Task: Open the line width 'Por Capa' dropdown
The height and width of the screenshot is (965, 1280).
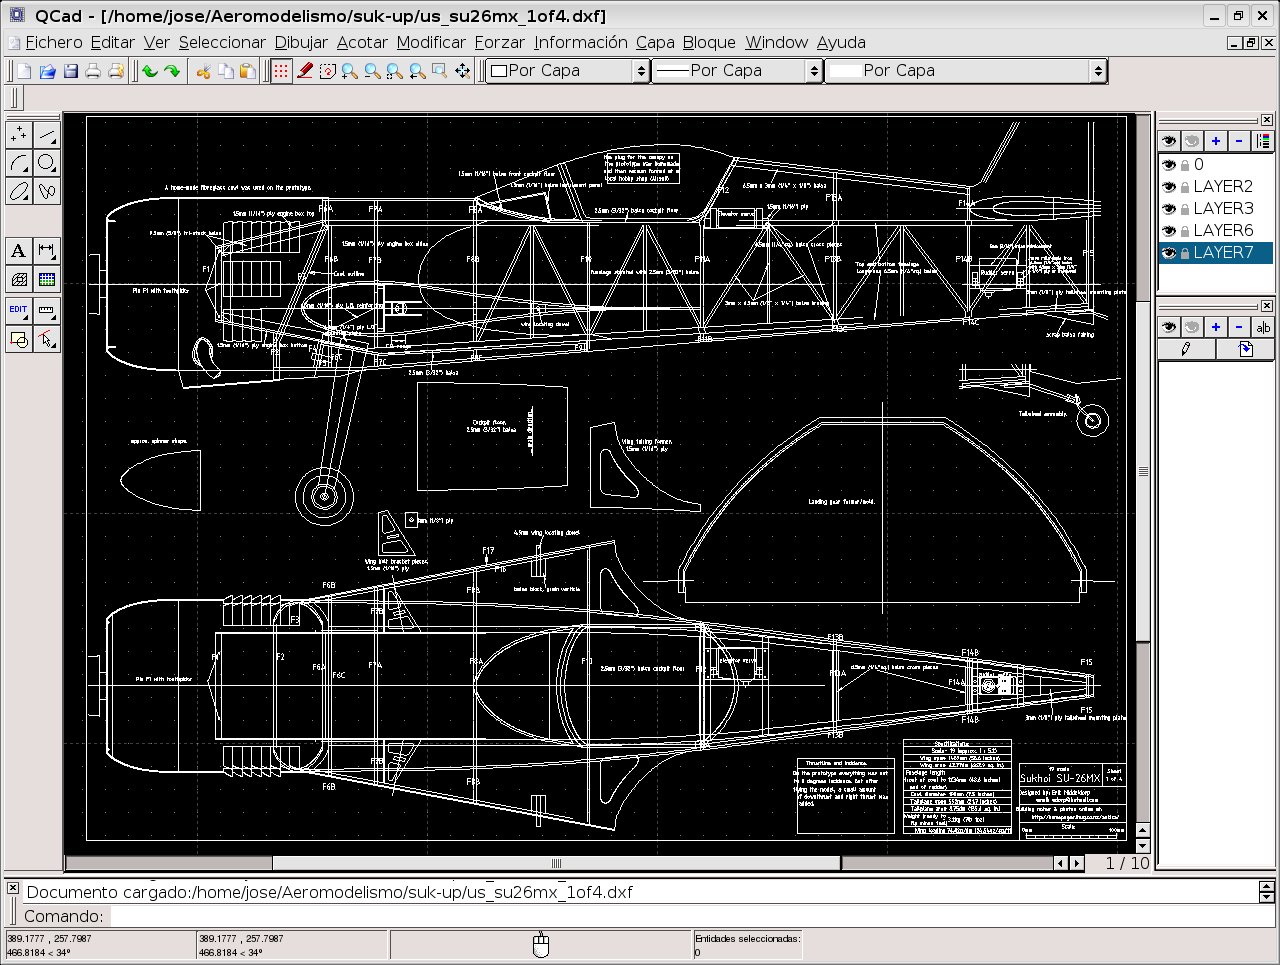Action: tap(737, 71)
